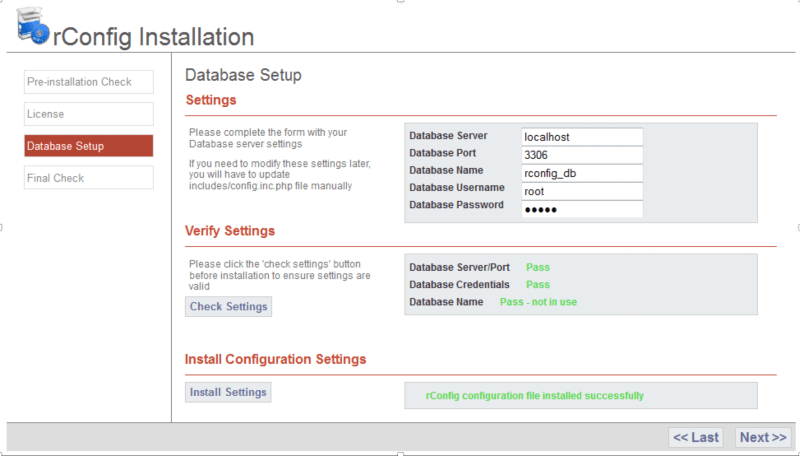The width and height of the screenshot is (800, 456).
Task: Proceed with the Next >> button
Action: [x=763, y=437]
